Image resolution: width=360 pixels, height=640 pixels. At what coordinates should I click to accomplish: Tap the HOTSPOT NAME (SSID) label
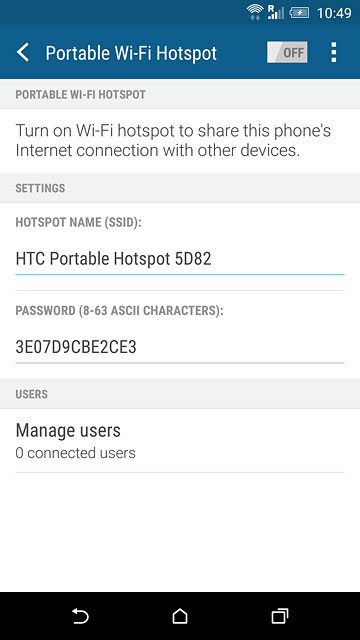pos(78,222)
